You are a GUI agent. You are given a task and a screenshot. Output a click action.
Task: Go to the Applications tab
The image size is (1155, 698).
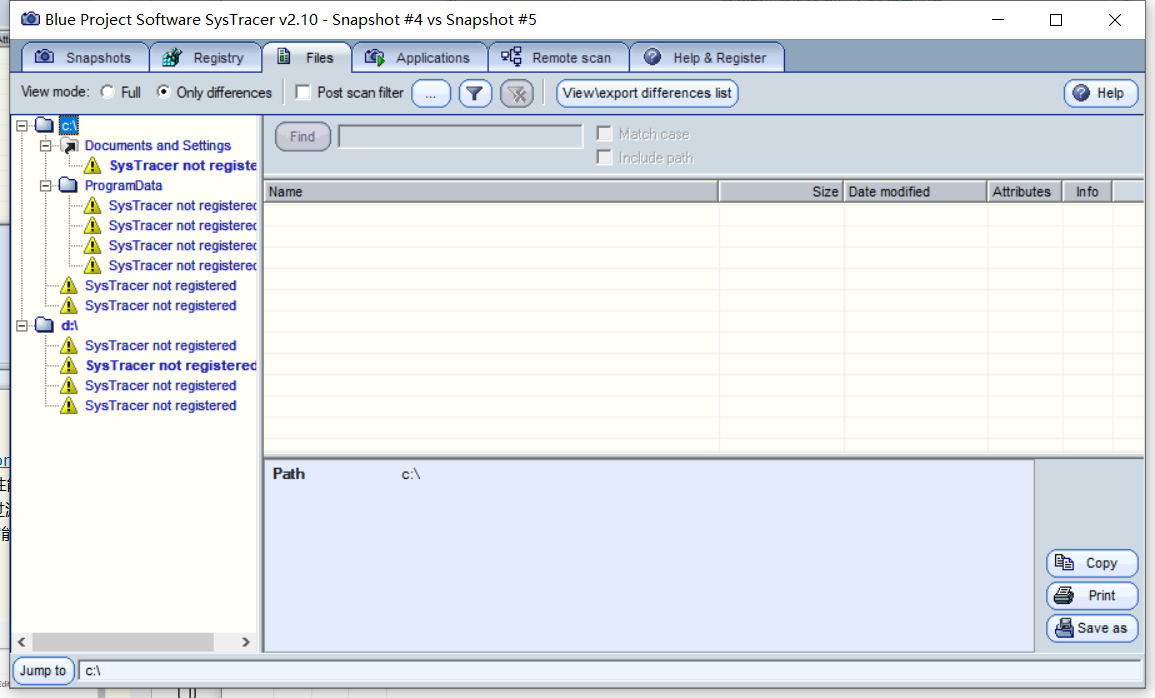tap(420, 57)
